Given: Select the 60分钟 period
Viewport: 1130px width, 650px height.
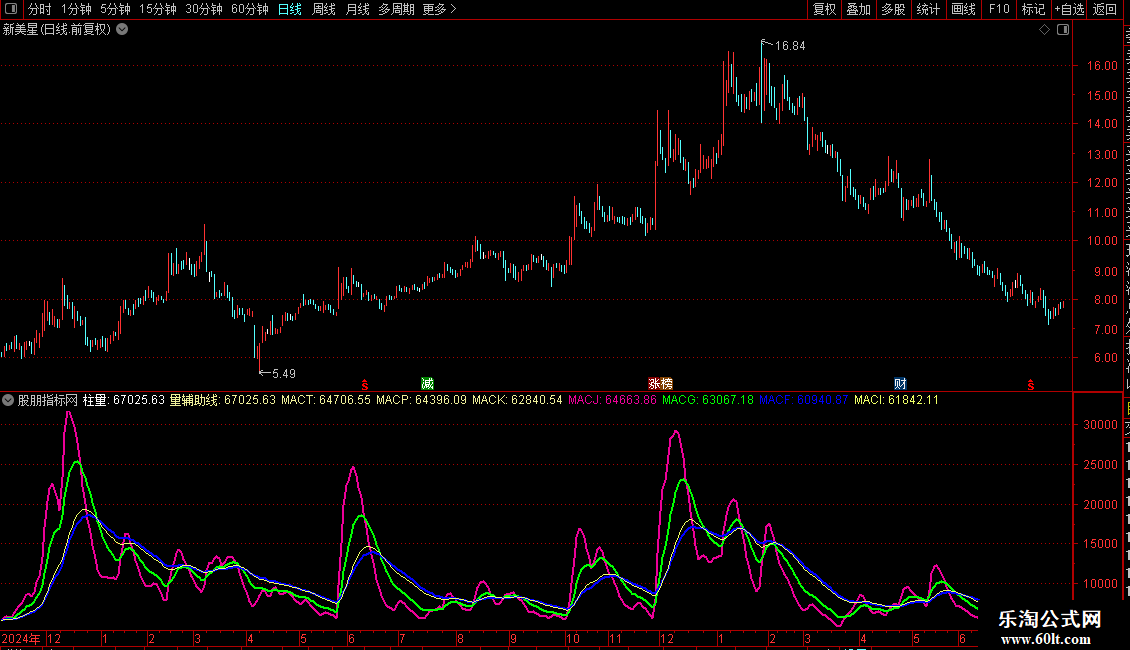Looking at the screenshot, I should tap(250, 9).
